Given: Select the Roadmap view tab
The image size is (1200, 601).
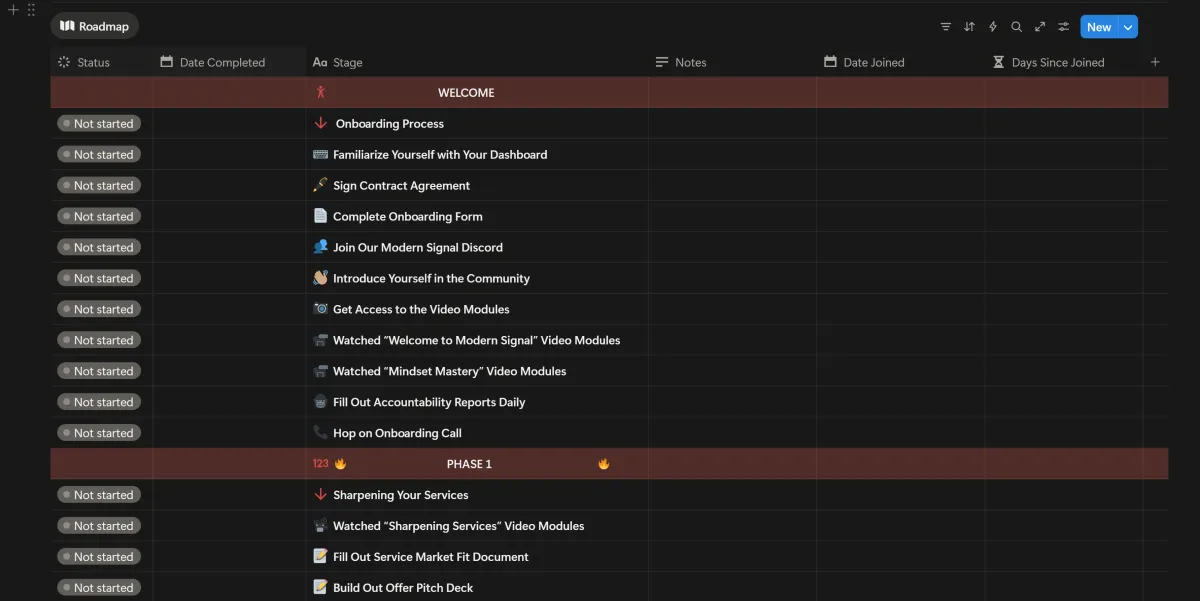Looking at the screenshot, I should tap(95, 26).
